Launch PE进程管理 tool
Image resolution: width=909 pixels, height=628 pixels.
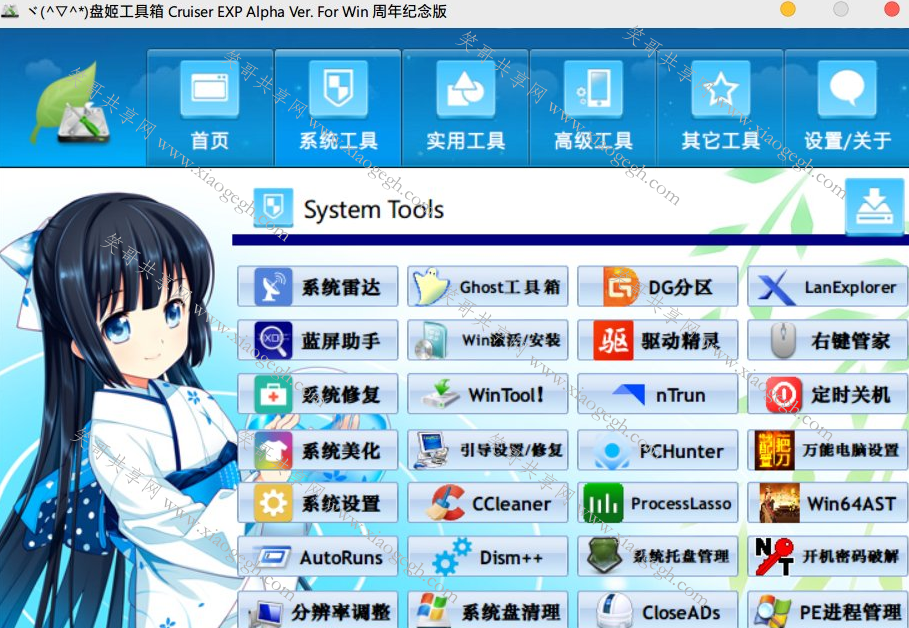(x=828, y=609)
